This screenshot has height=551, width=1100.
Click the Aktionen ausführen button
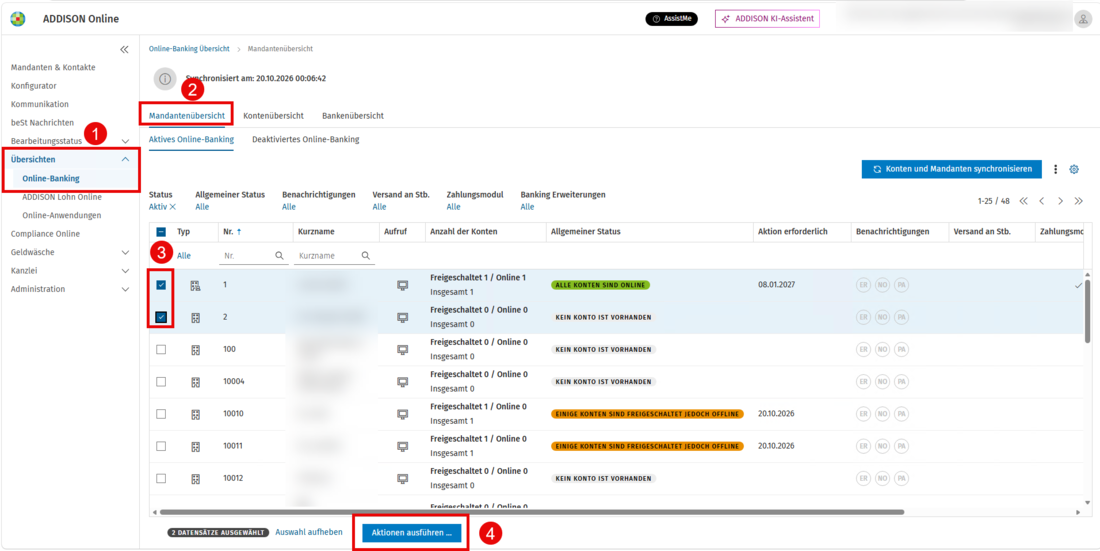(x=412, y=533)
